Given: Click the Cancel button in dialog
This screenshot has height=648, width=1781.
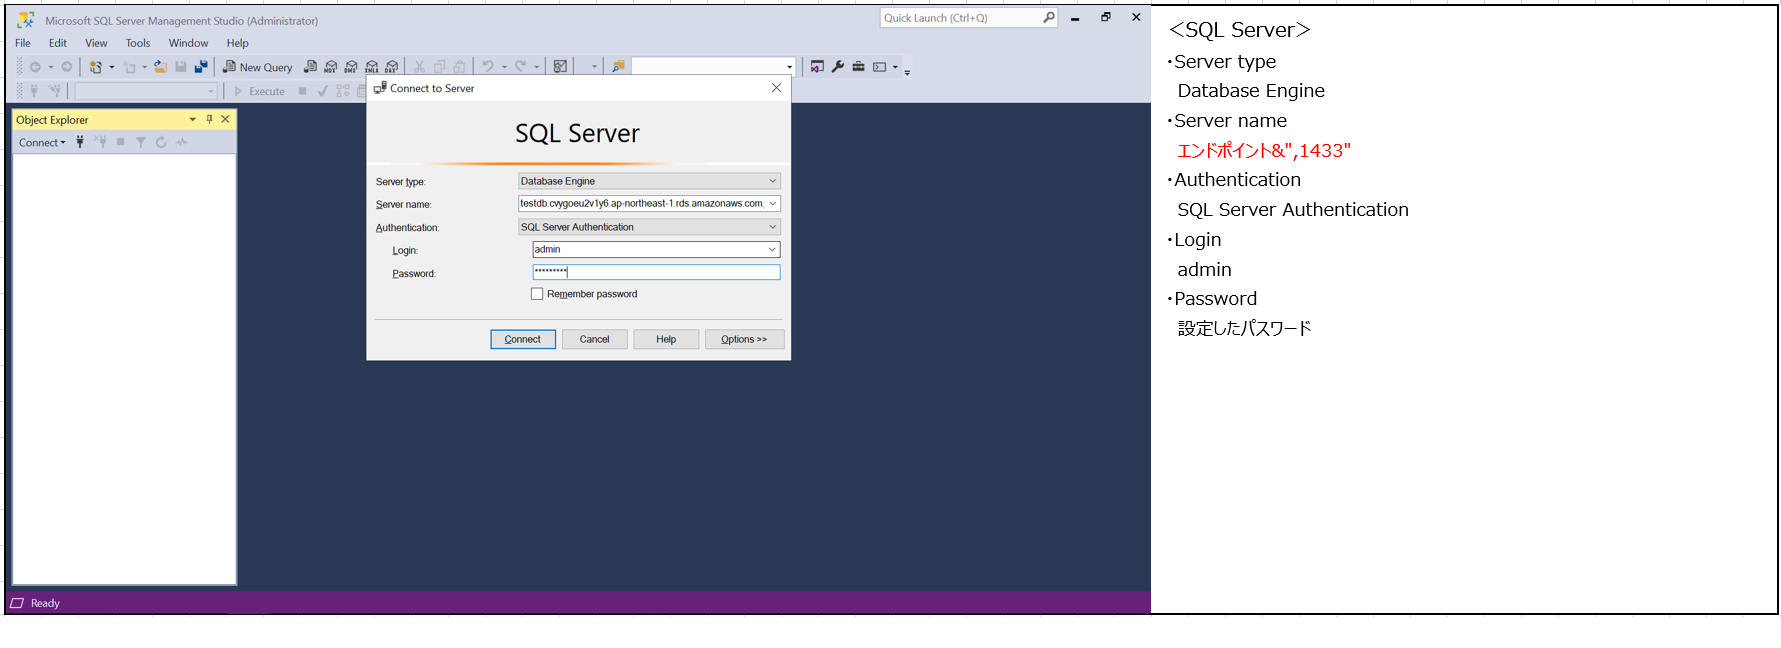Looking at the screenshot, I should tap(594, 339).
